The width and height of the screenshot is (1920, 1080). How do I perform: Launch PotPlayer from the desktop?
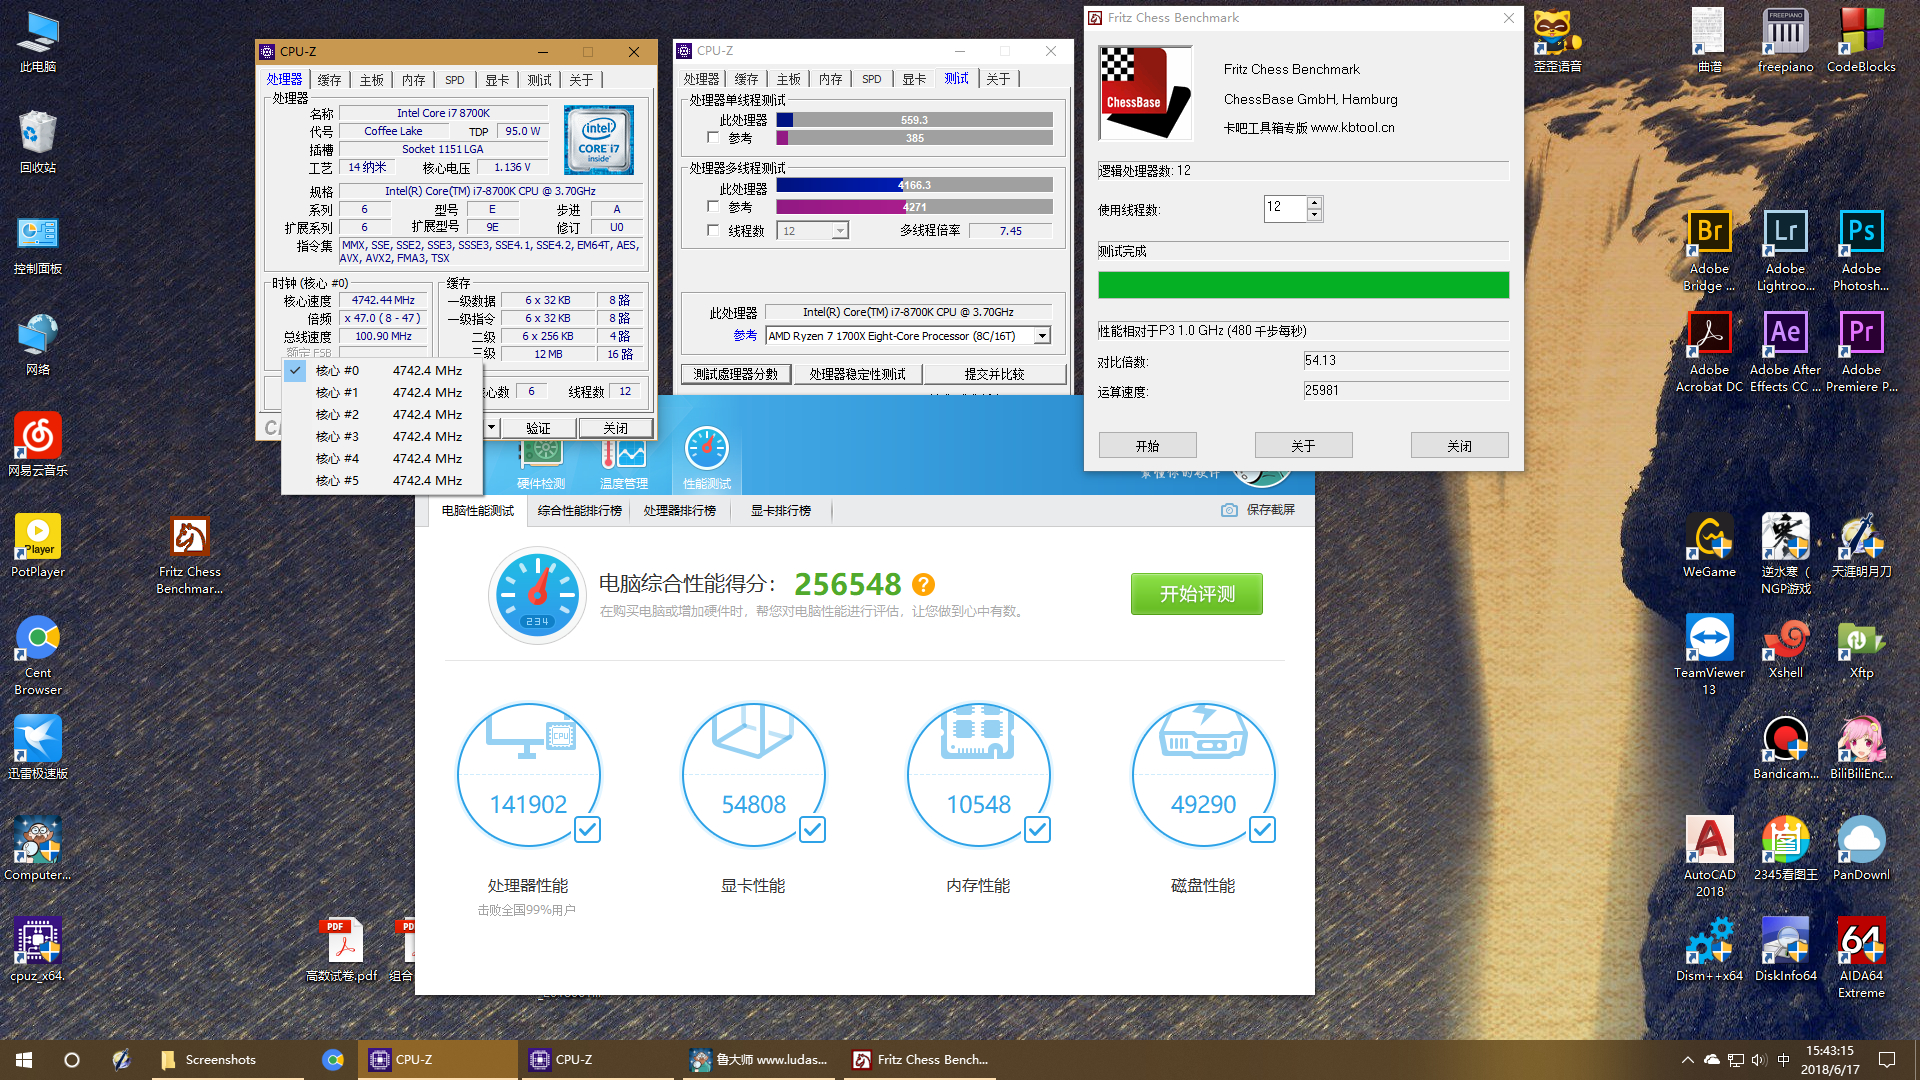(38, 547)
